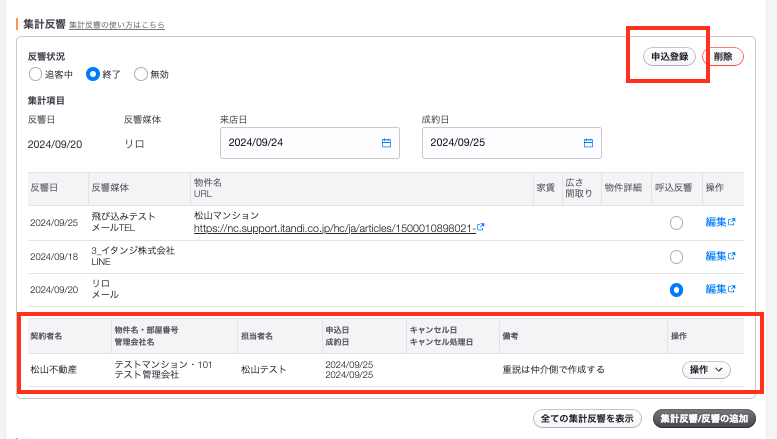Click 重説は仲介側で作成する remark text
The height and width of the screenshot is (439, 777).
(554, 370)
